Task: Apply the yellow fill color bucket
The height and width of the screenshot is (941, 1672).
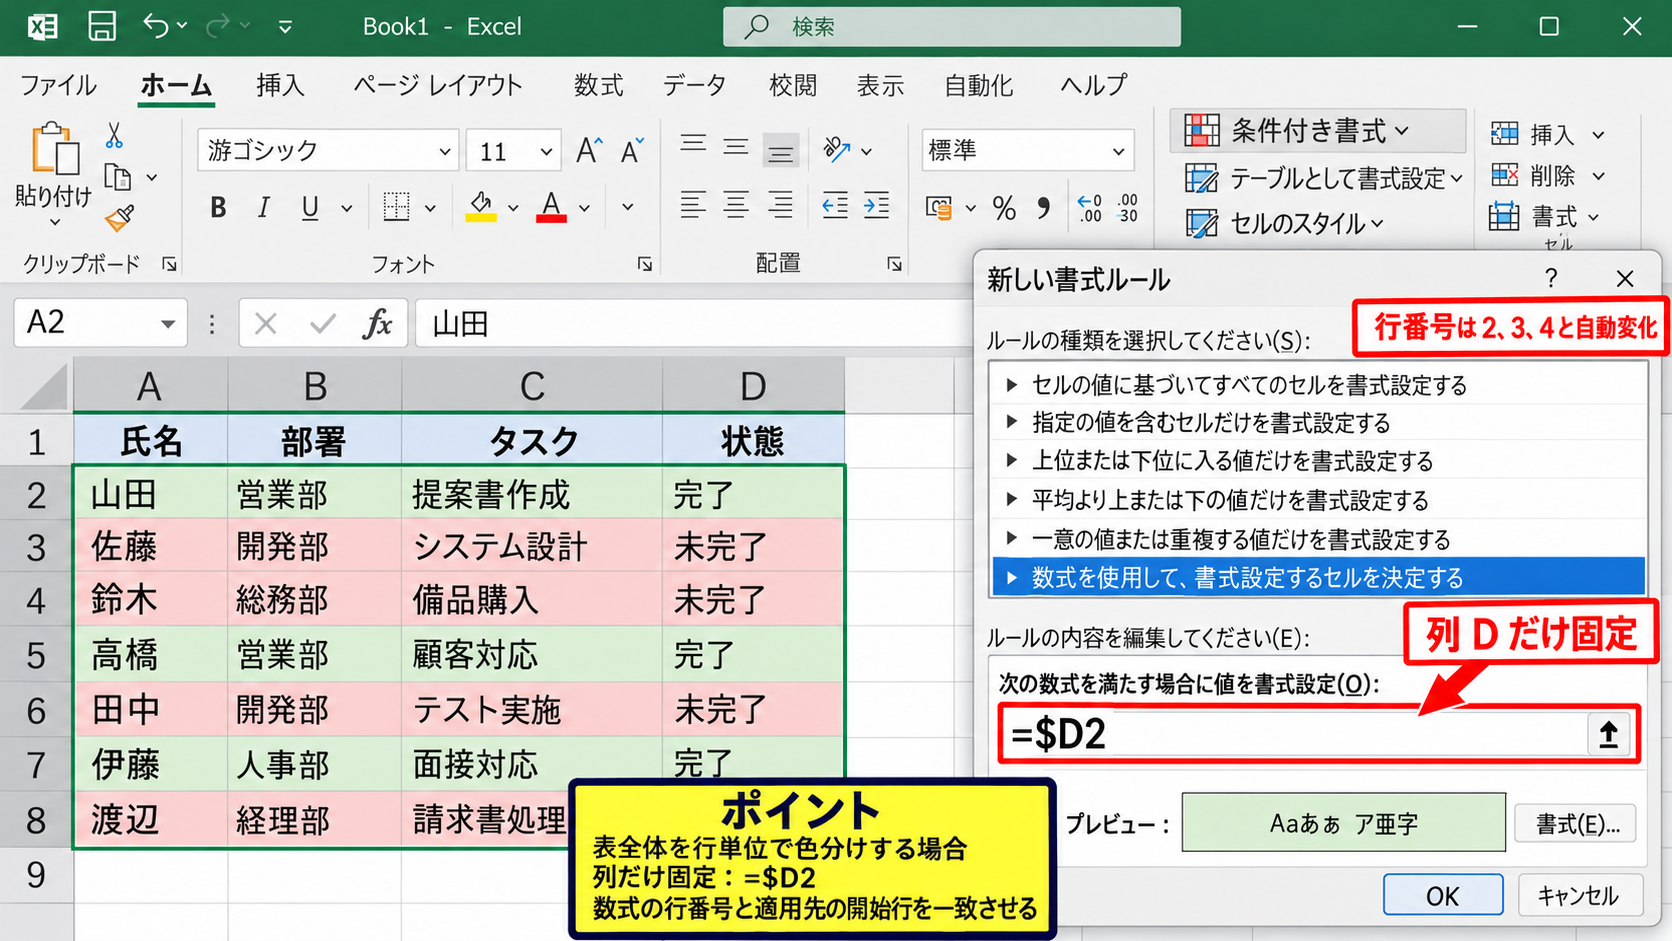Action: pos(481,207)
